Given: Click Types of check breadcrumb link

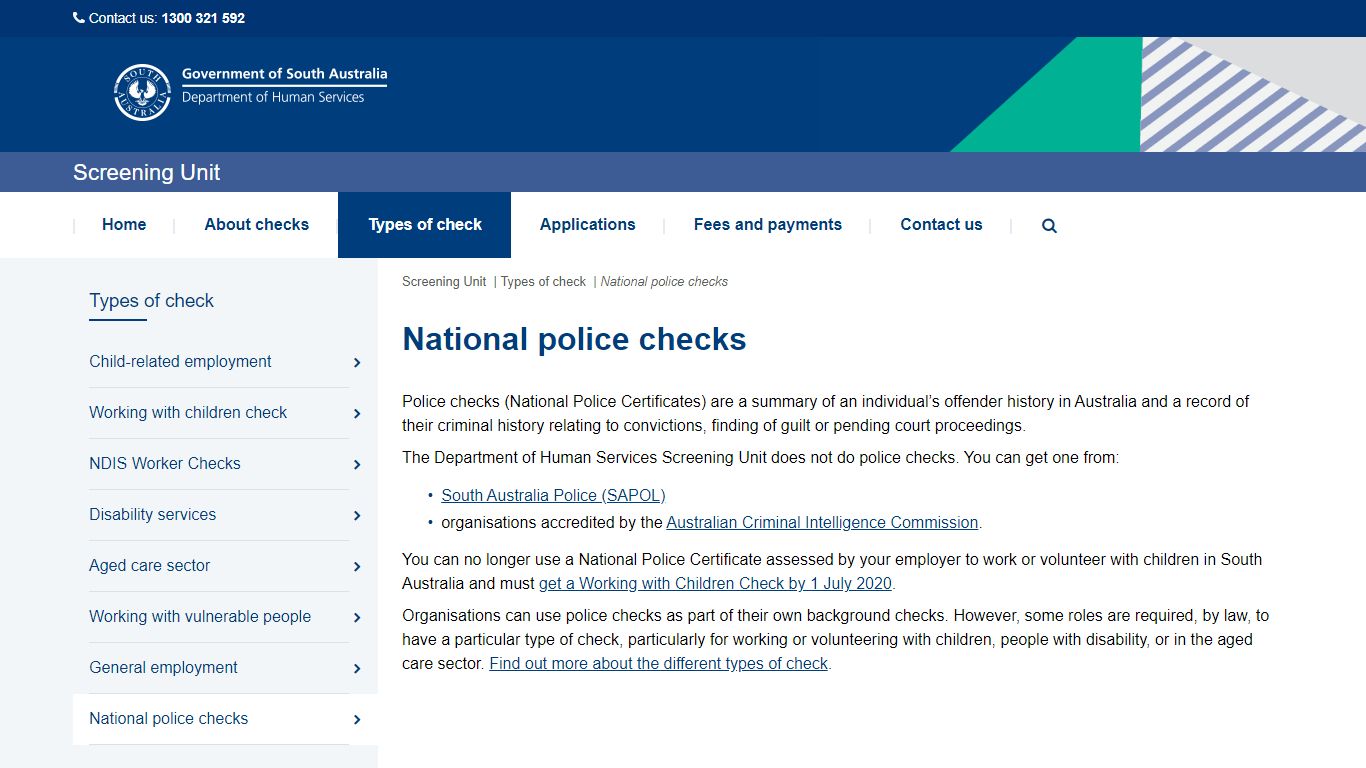Looking at the screenshot, I should (543, 282).
